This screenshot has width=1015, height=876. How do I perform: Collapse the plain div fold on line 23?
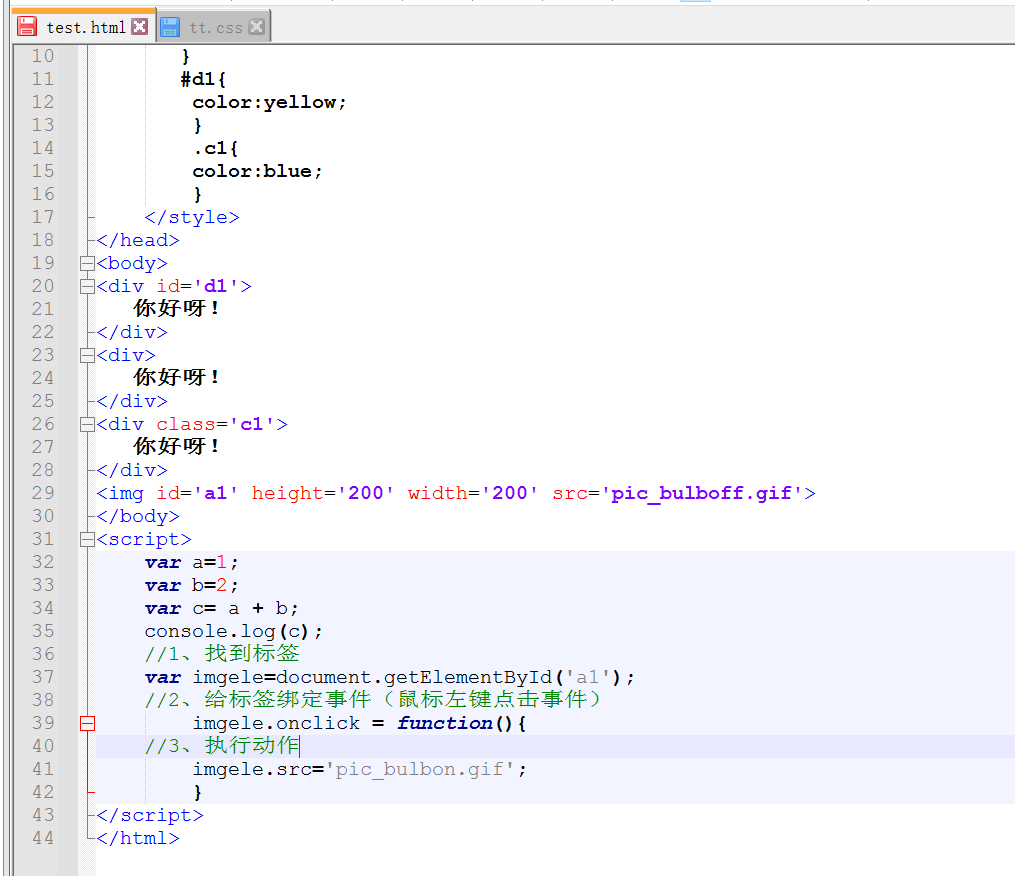pos(87,355)
